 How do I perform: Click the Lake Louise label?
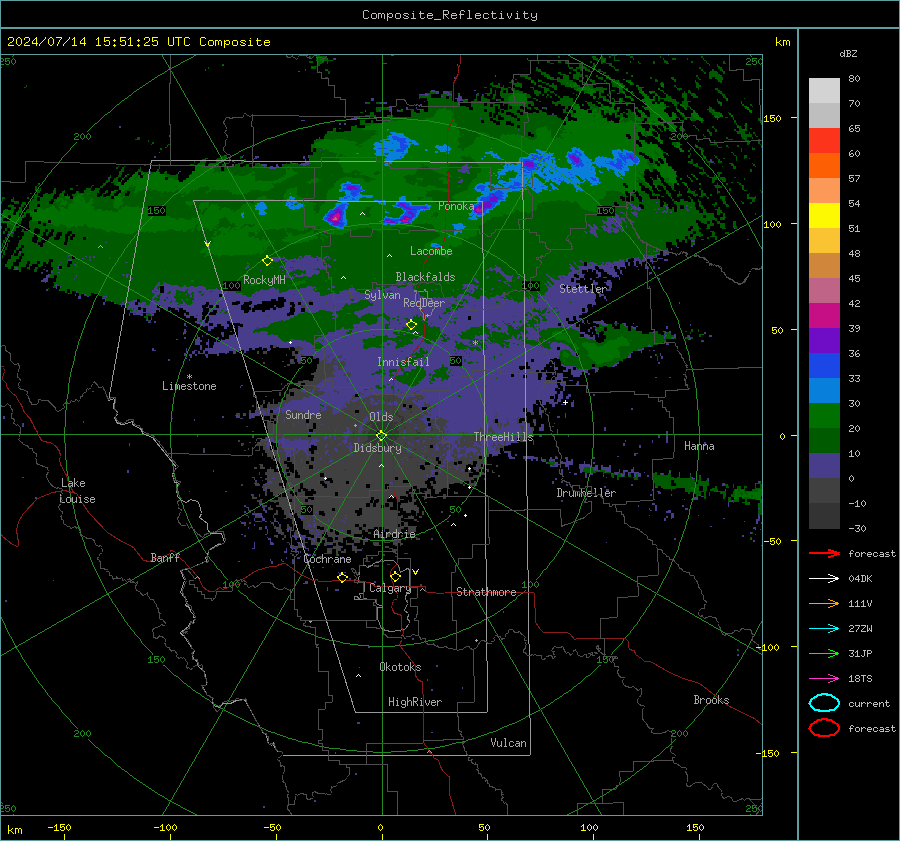(77, 491)
